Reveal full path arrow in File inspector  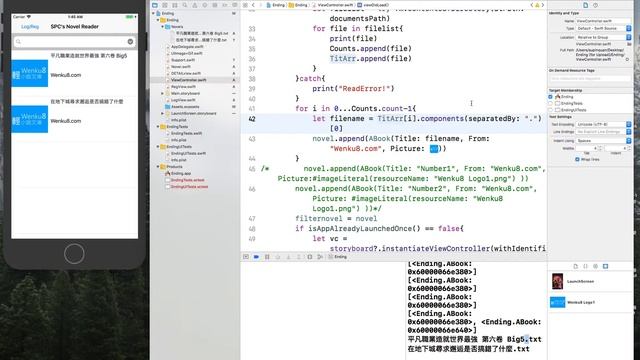[627, 59]
